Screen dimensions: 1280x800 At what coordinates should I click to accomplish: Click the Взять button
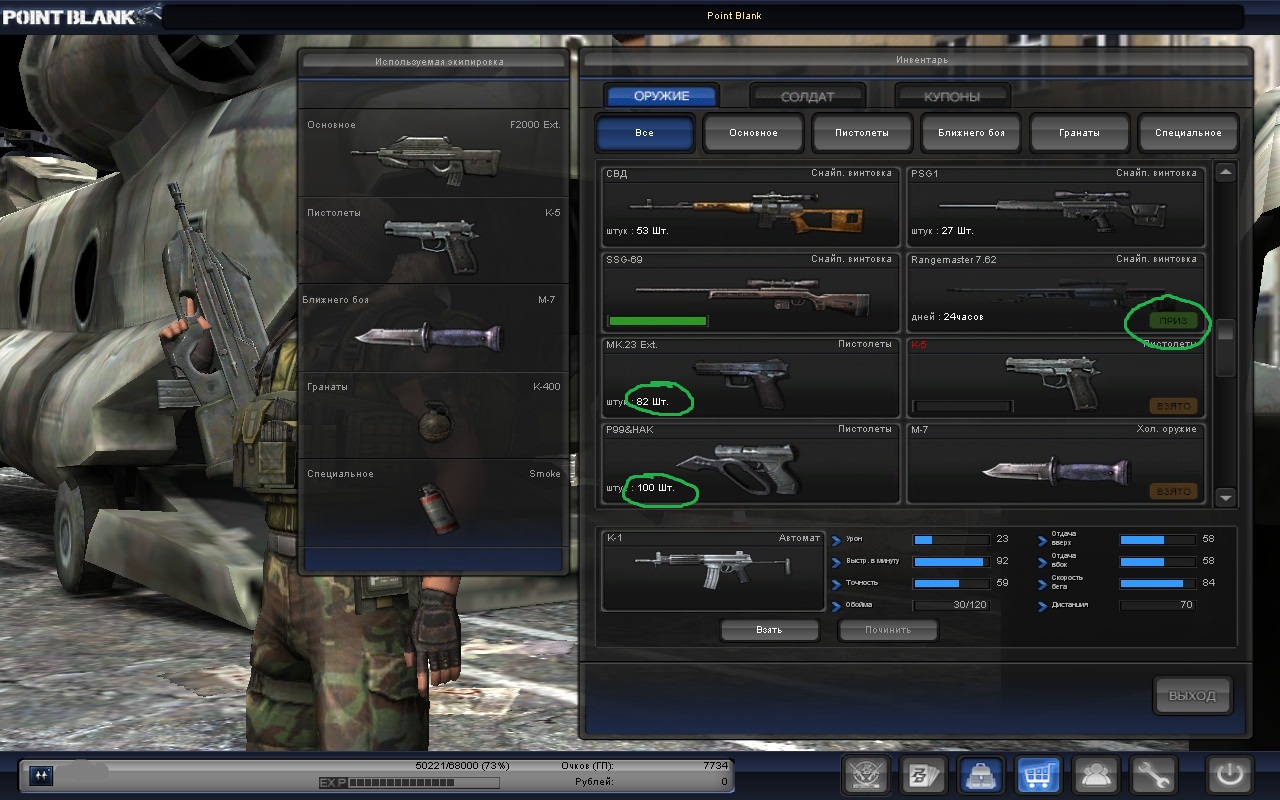(769, 631)
